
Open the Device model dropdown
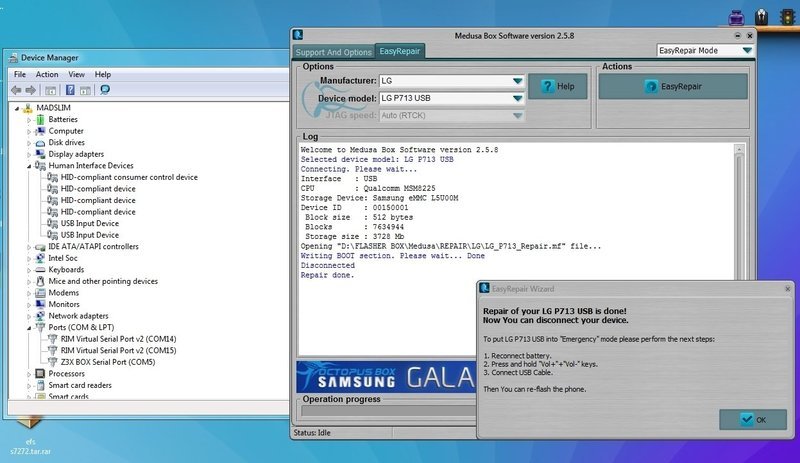coord(517,98)
